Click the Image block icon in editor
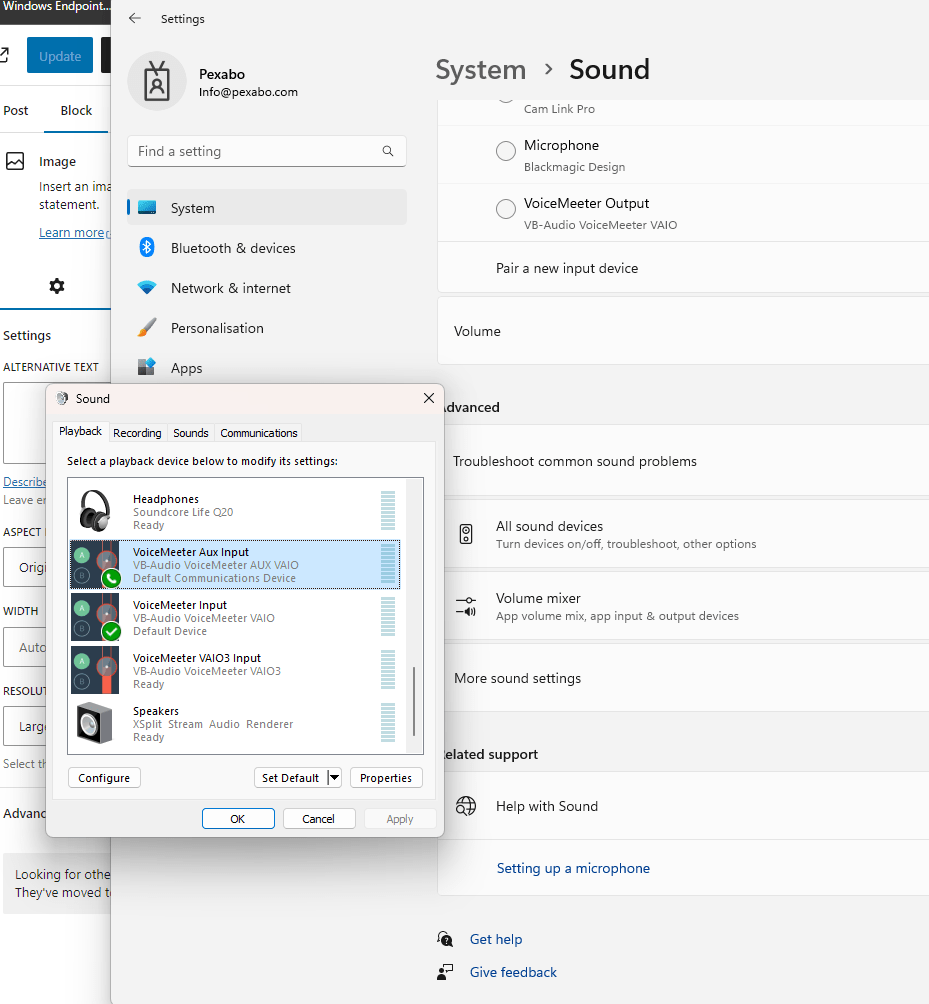The image size is (929, 1004). pos(15,161)
